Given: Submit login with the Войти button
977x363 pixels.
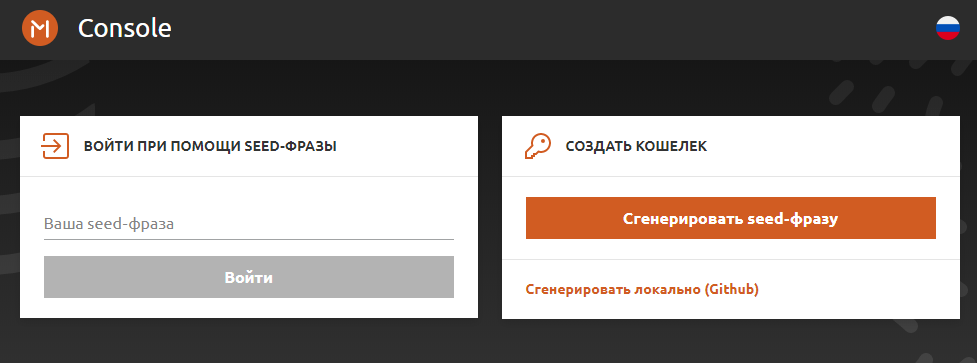Looking at the screenshot, I should (x=249, y=277).
